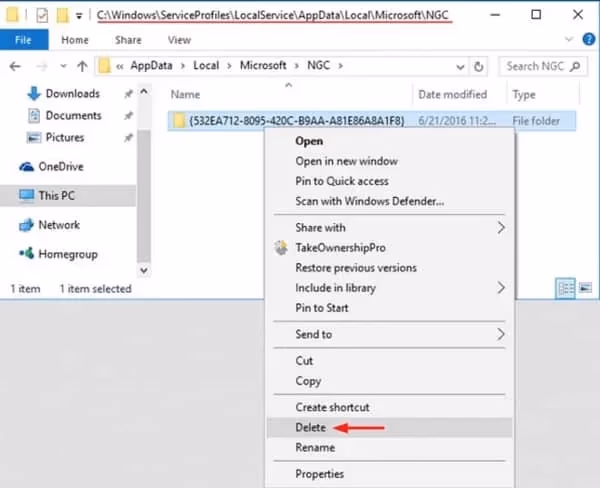Refresh the NGC folder view

tap(478, 67)
